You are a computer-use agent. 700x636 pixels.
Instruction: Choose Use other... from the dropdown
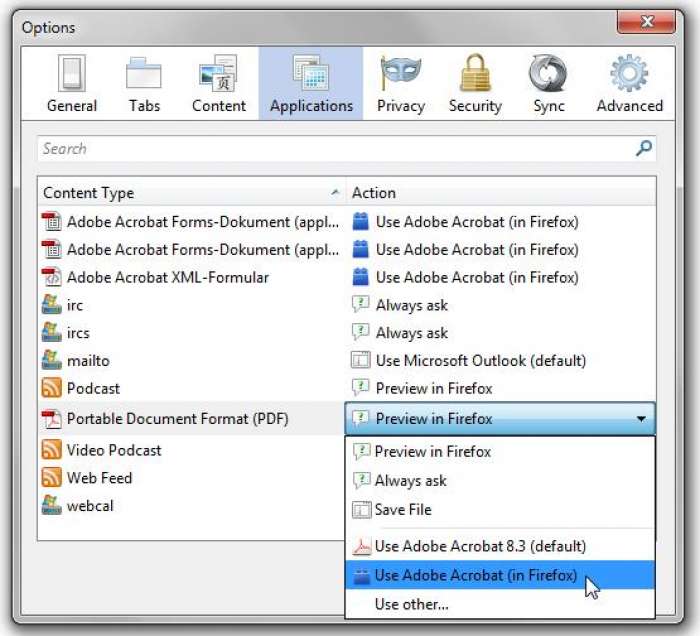click(500, 604)
